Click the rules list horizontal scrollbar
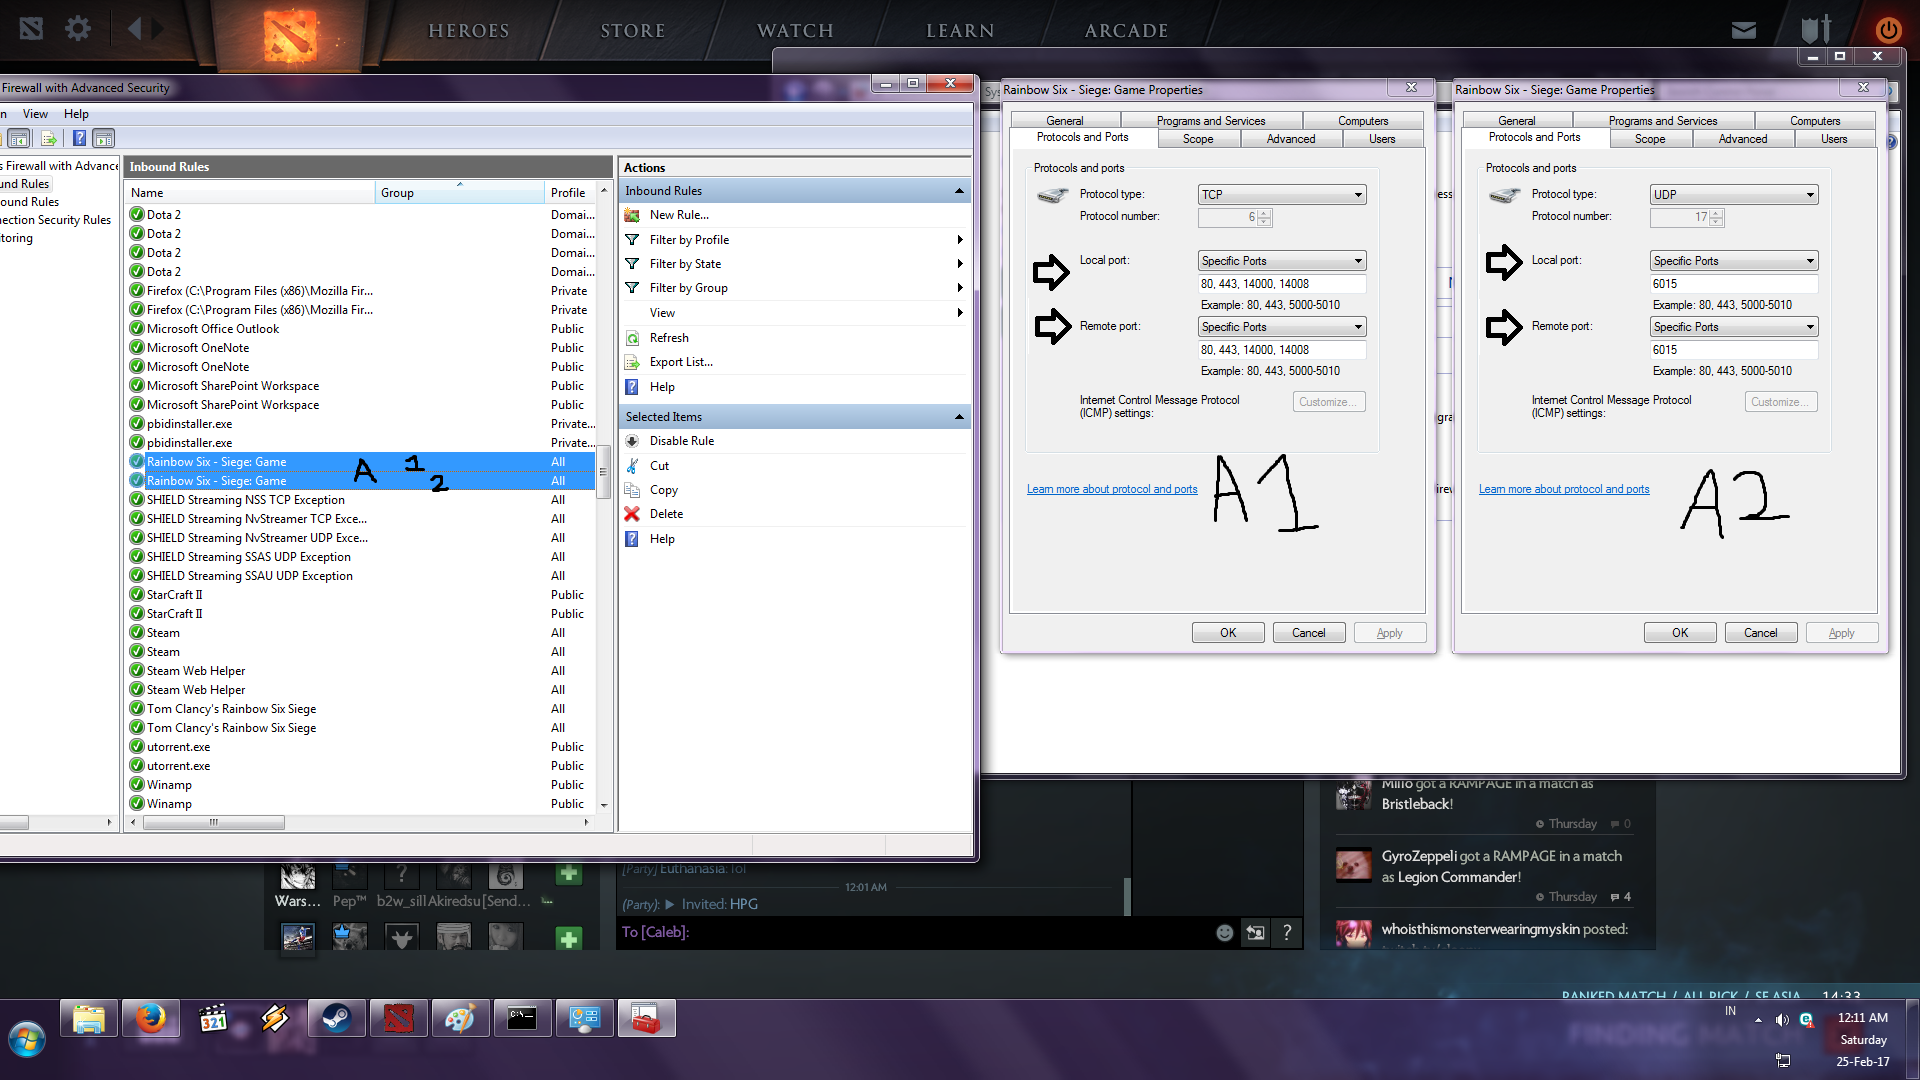The height and width of the screenshot is (1080, 1920). point(213,822)
